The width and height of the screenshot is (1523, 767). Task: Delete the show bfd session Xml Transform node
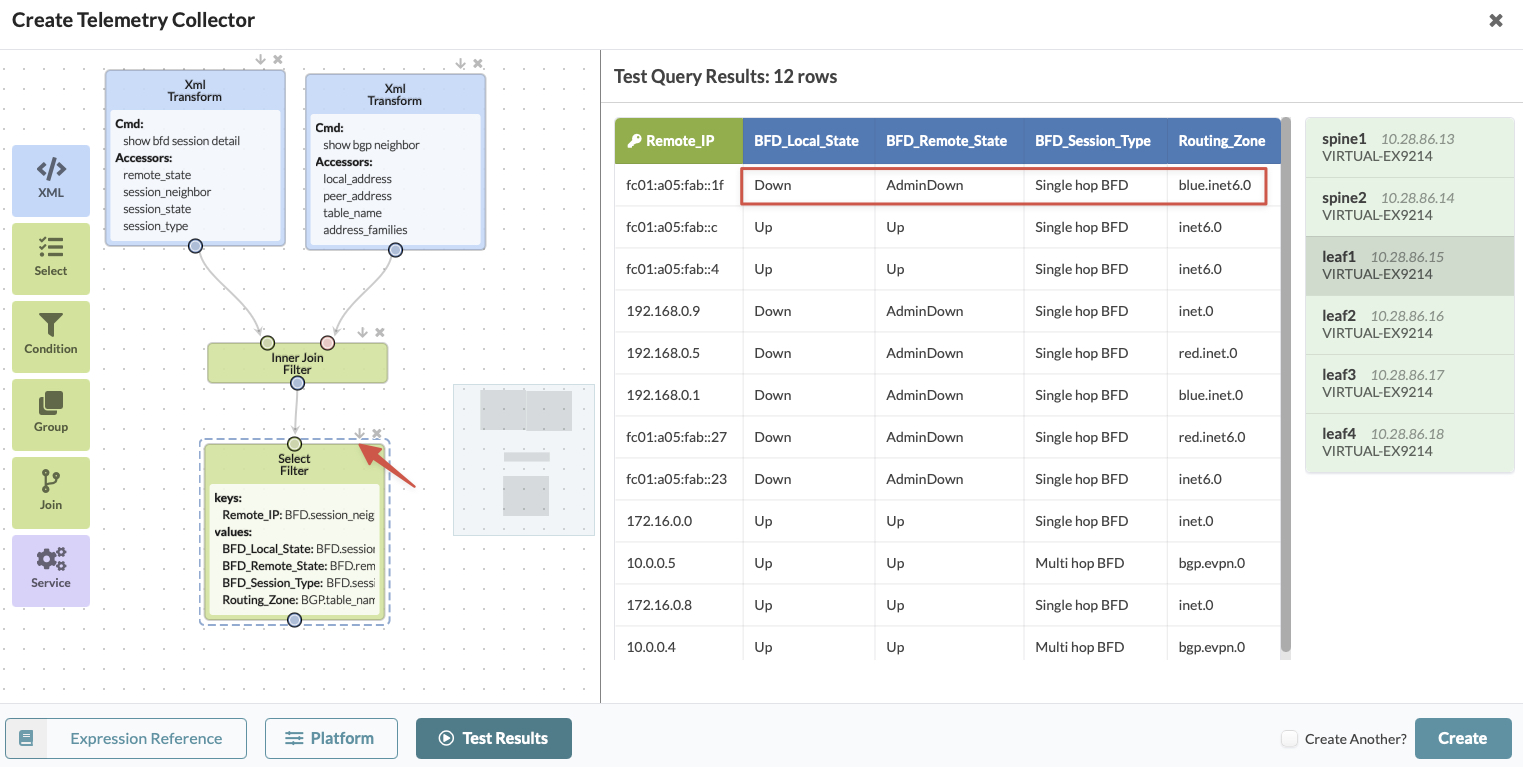coord(278,60)
